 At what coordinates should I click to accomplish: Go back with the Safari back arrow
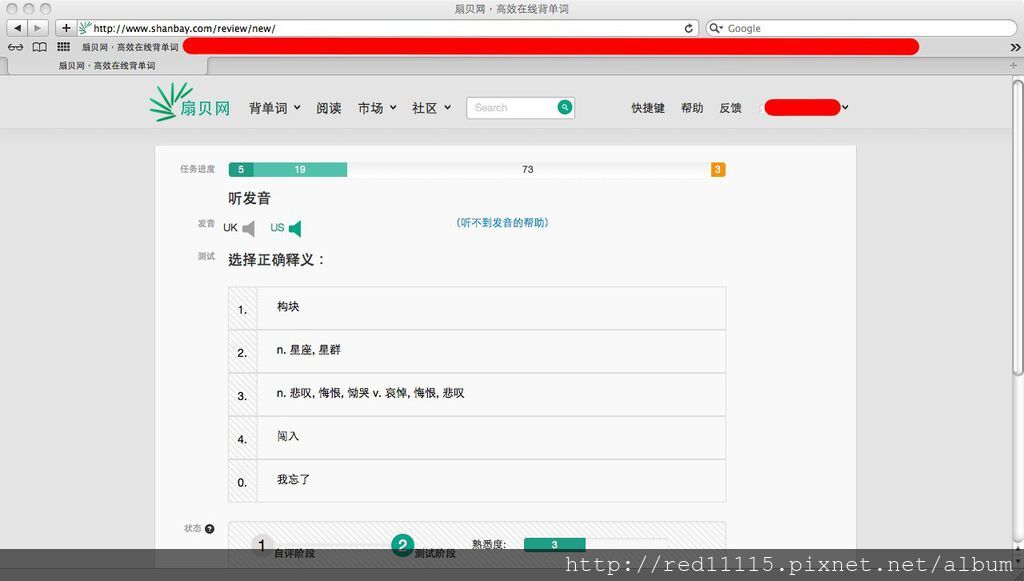[17, 28]
